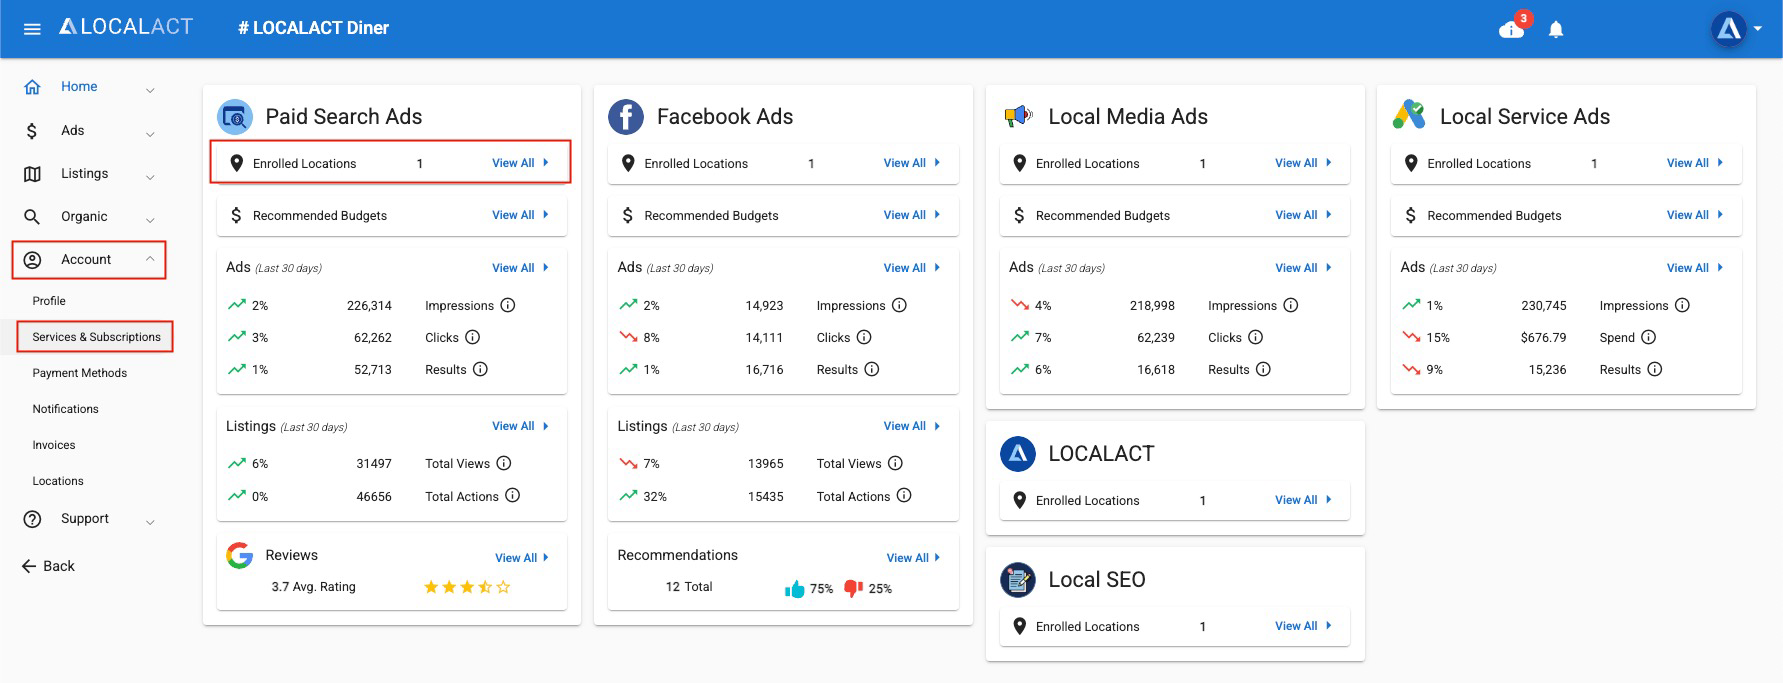Open Services & Subscriptions page
1783x683 pixels.
pyautogui.click(x=96, y=337)
